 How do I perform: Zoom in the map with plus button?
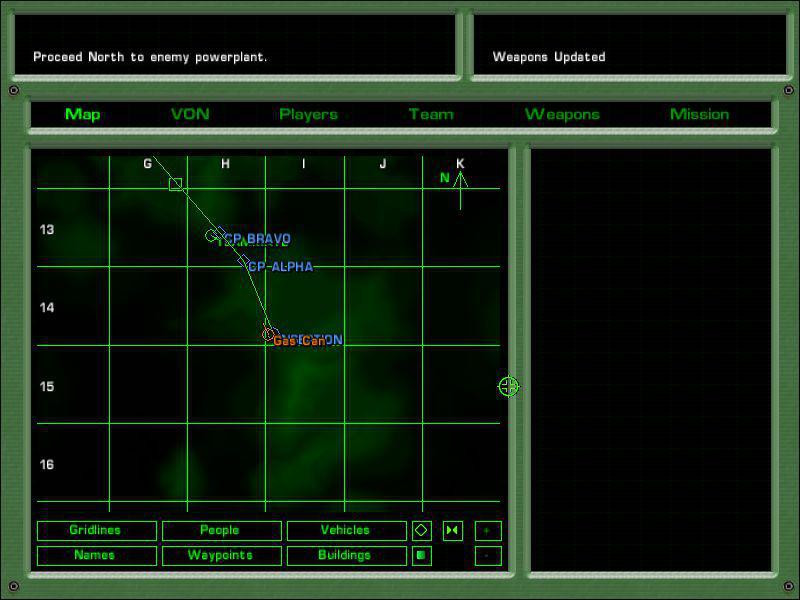[487, 531]
